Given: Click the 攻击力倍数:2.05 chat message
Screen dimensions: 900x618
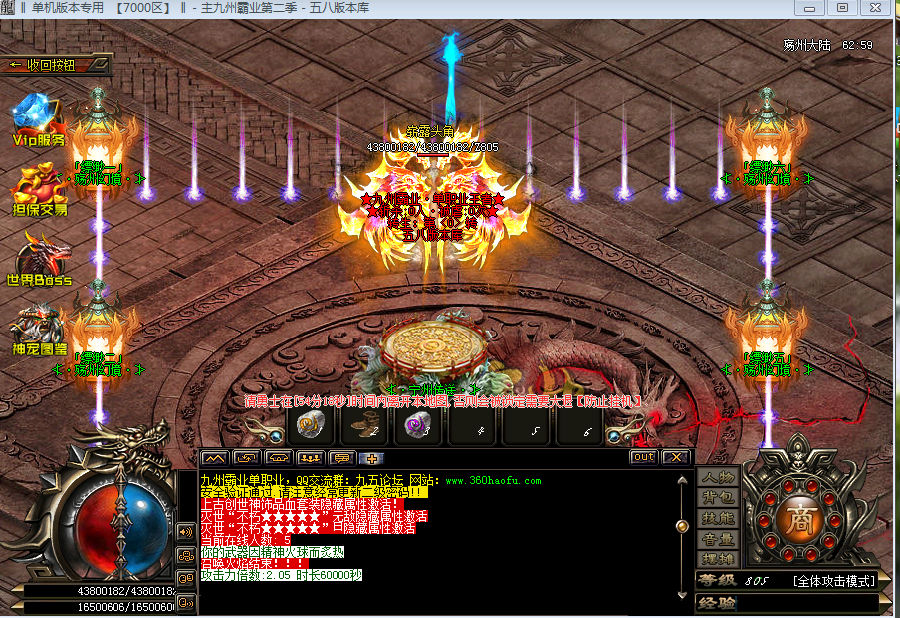Looking at the screenshot, I should point(281,575).
